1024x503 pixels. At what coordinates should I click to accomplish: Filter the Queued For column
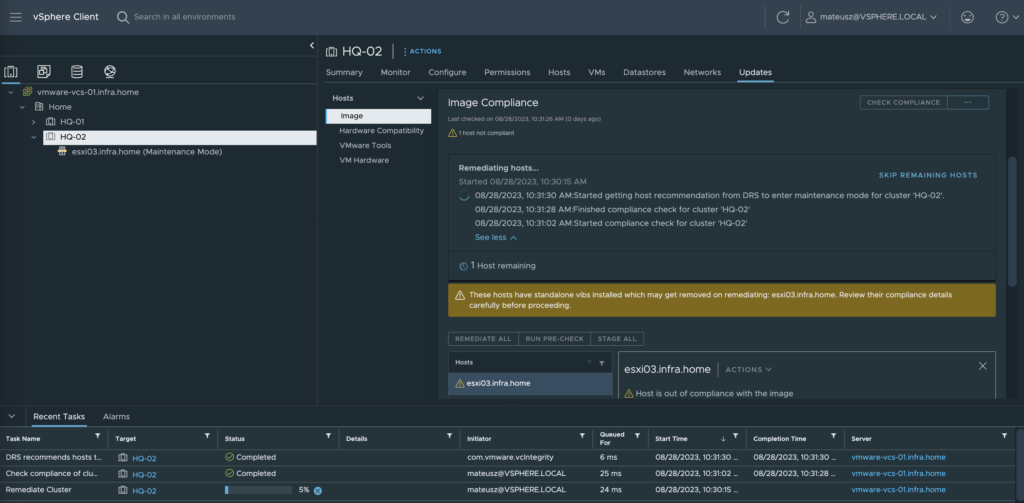pyautogui.click(x=637, y=435)
